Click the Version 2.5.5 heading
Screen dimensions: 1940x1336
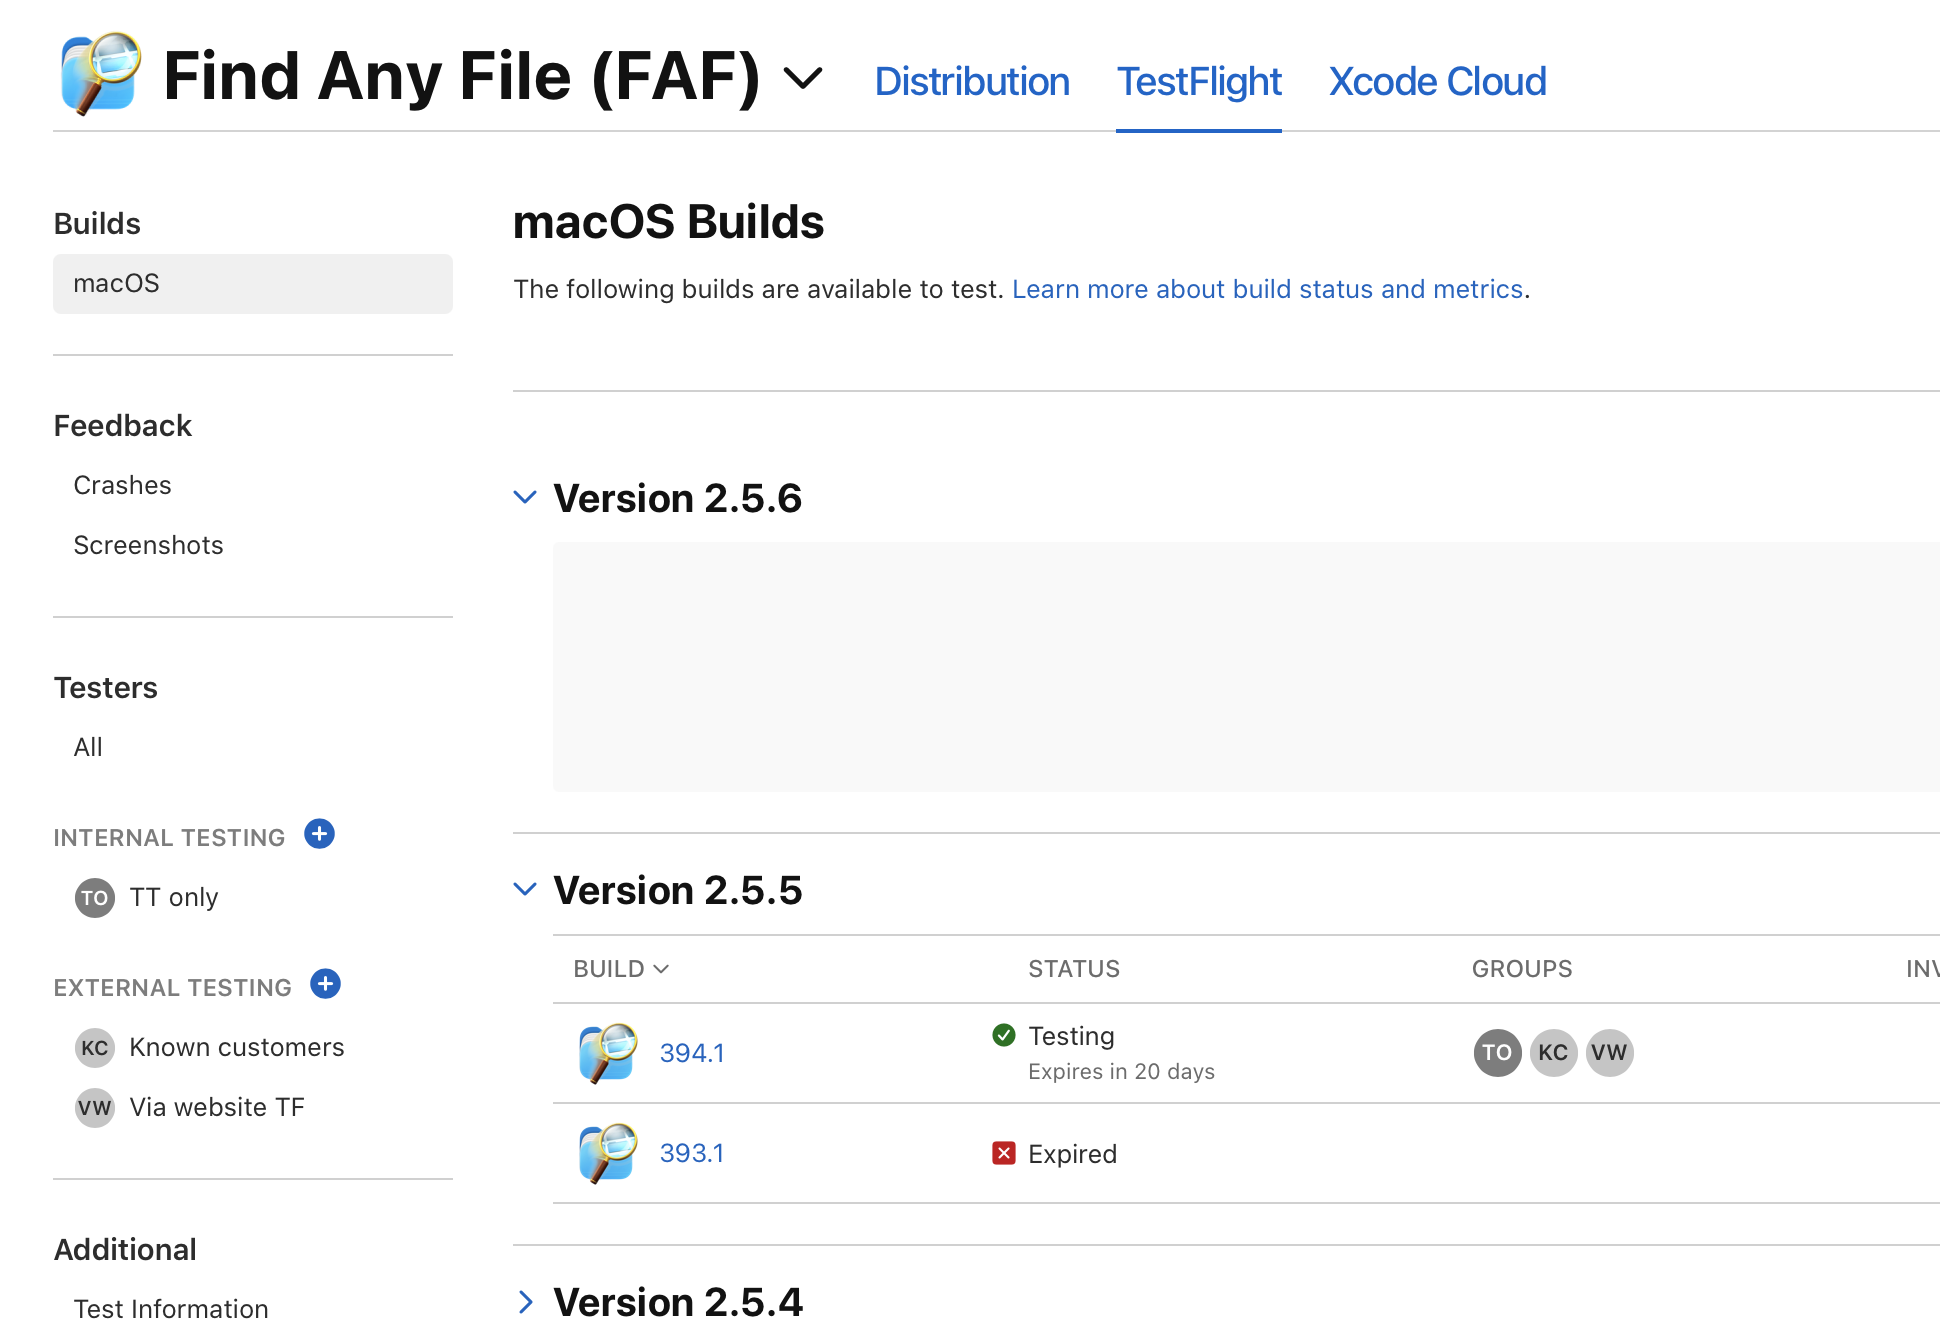(678, 890)
